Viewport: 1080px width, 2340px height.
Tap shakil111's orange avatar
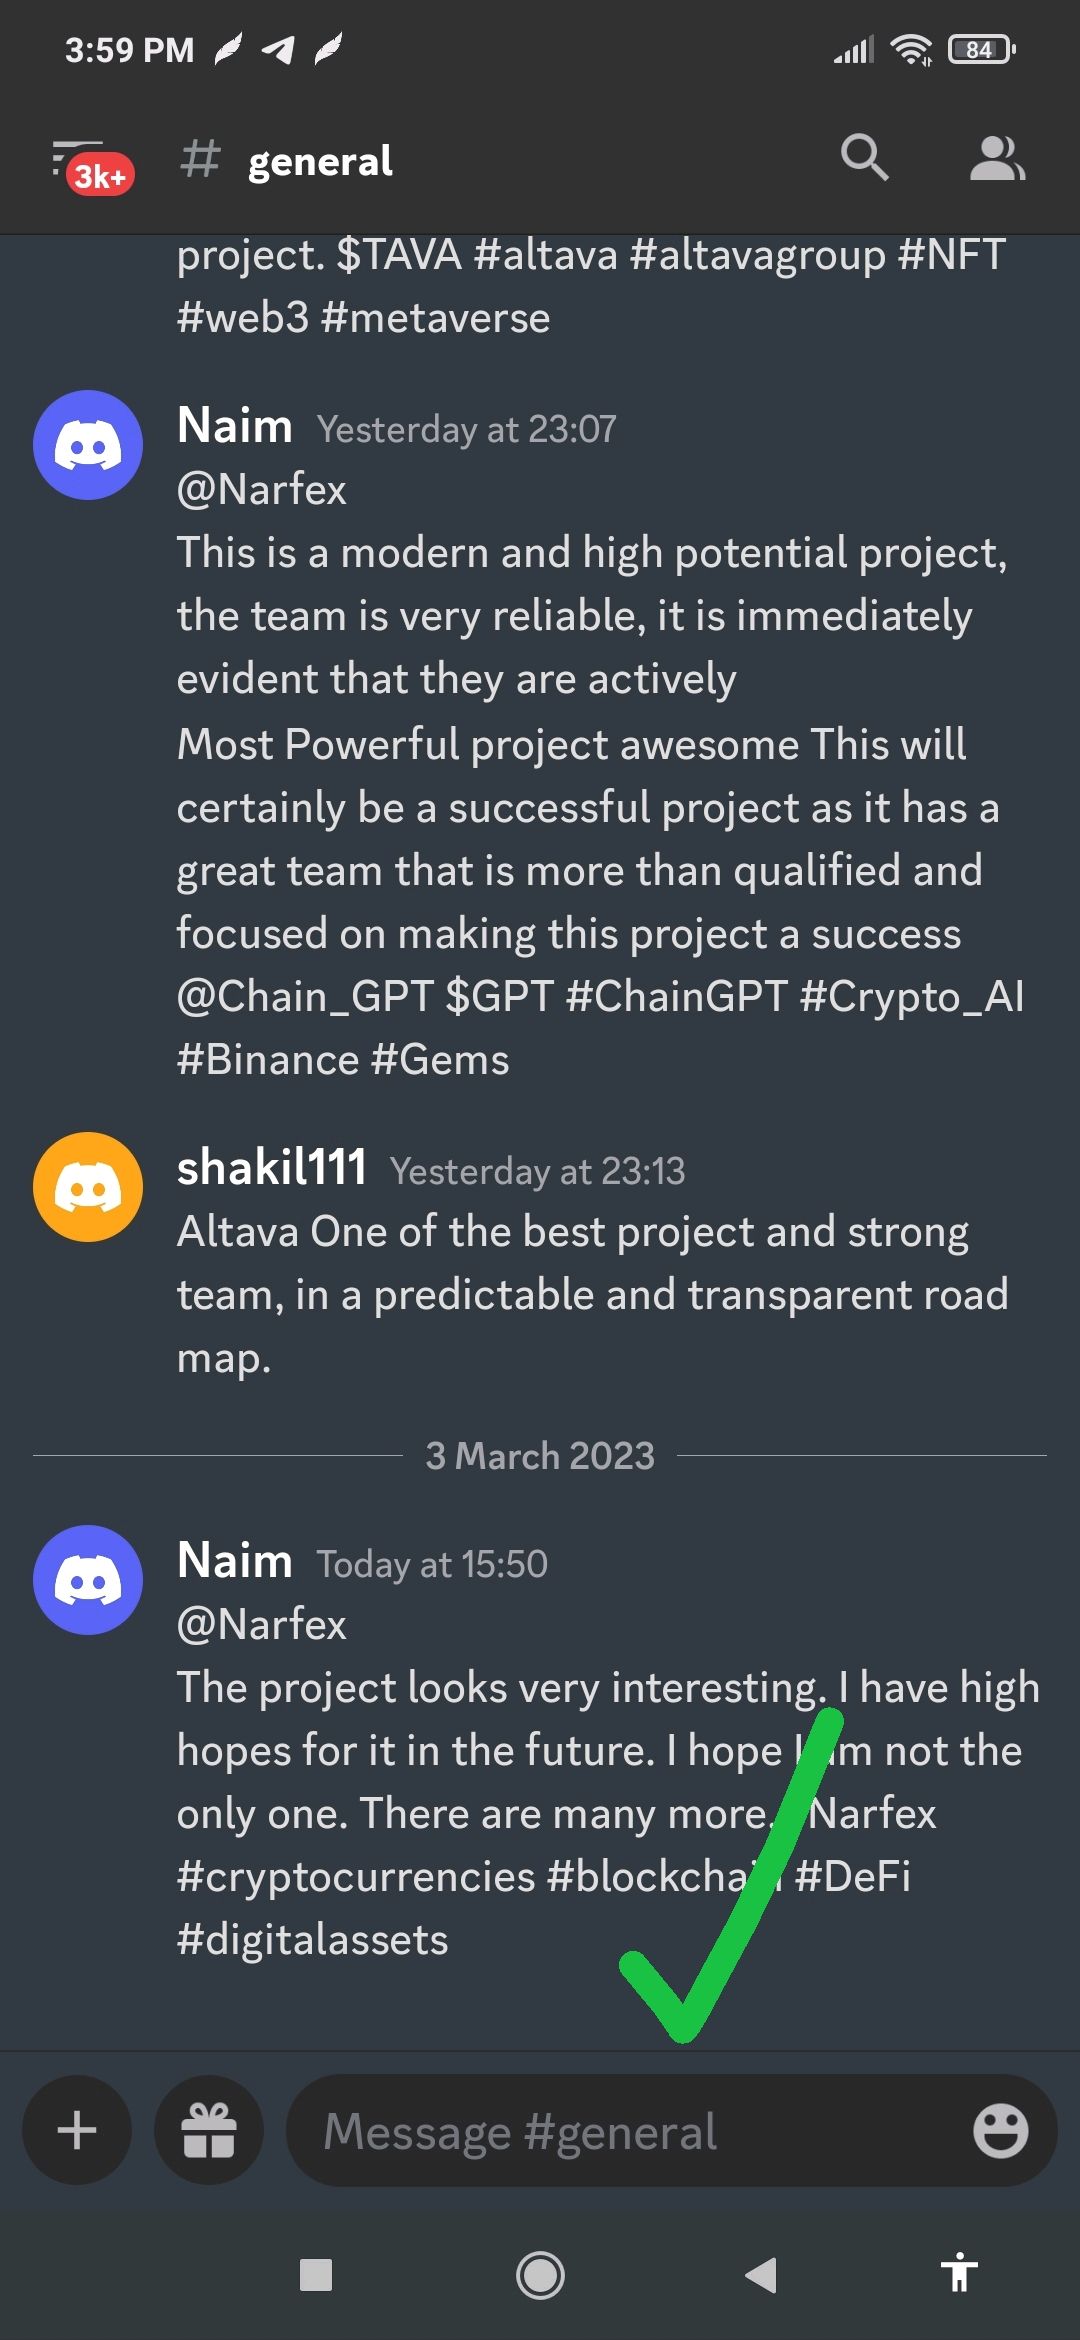[x=88, y=1187]
